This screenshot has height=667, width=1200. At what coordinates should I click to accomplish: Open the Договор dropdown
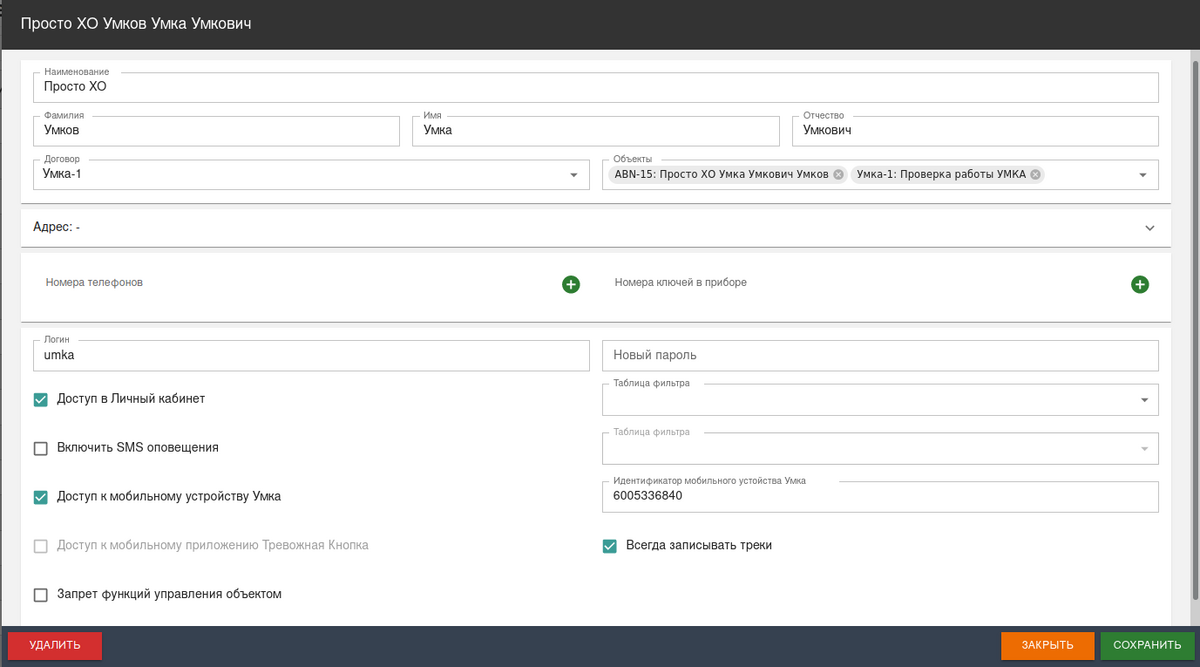(x=573, y=175)
